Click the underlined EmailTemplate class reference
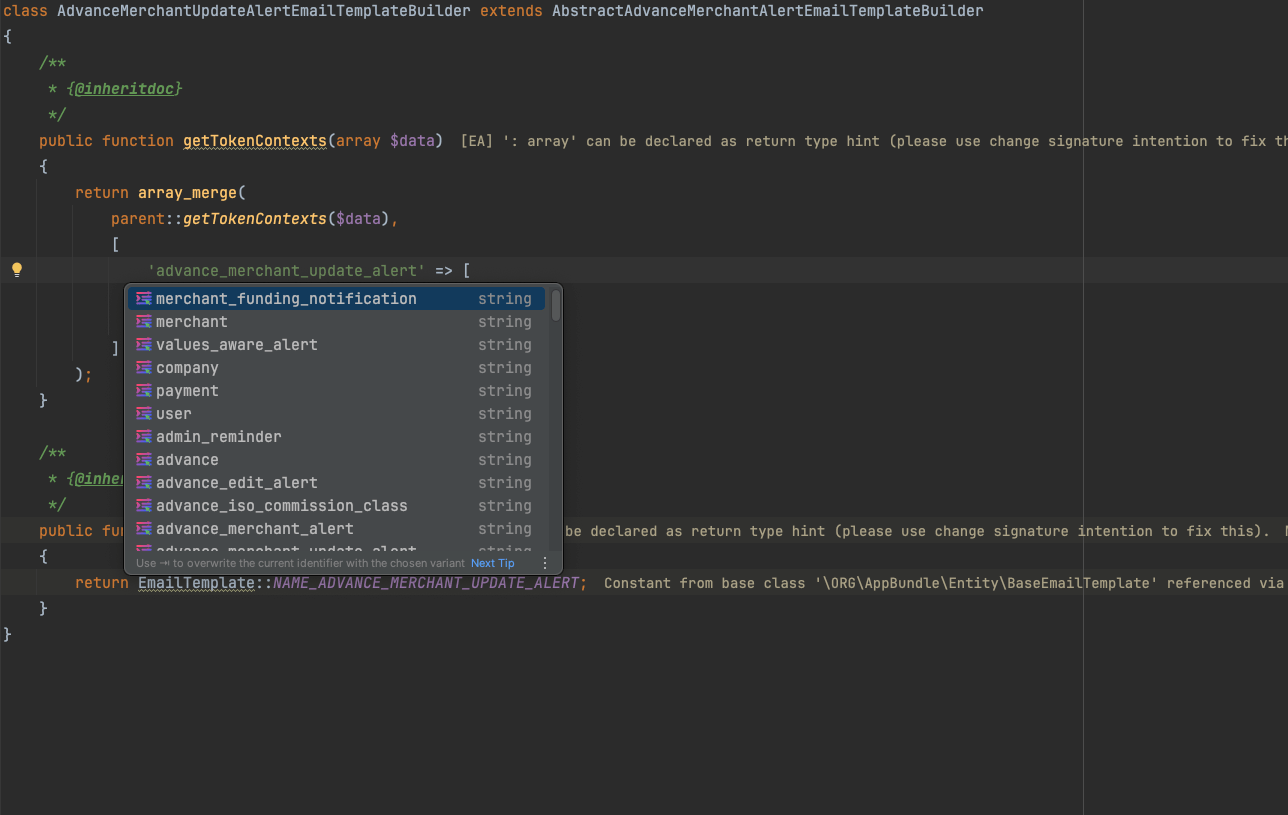Screen dimensions: 1288x815 pos(196,583)
